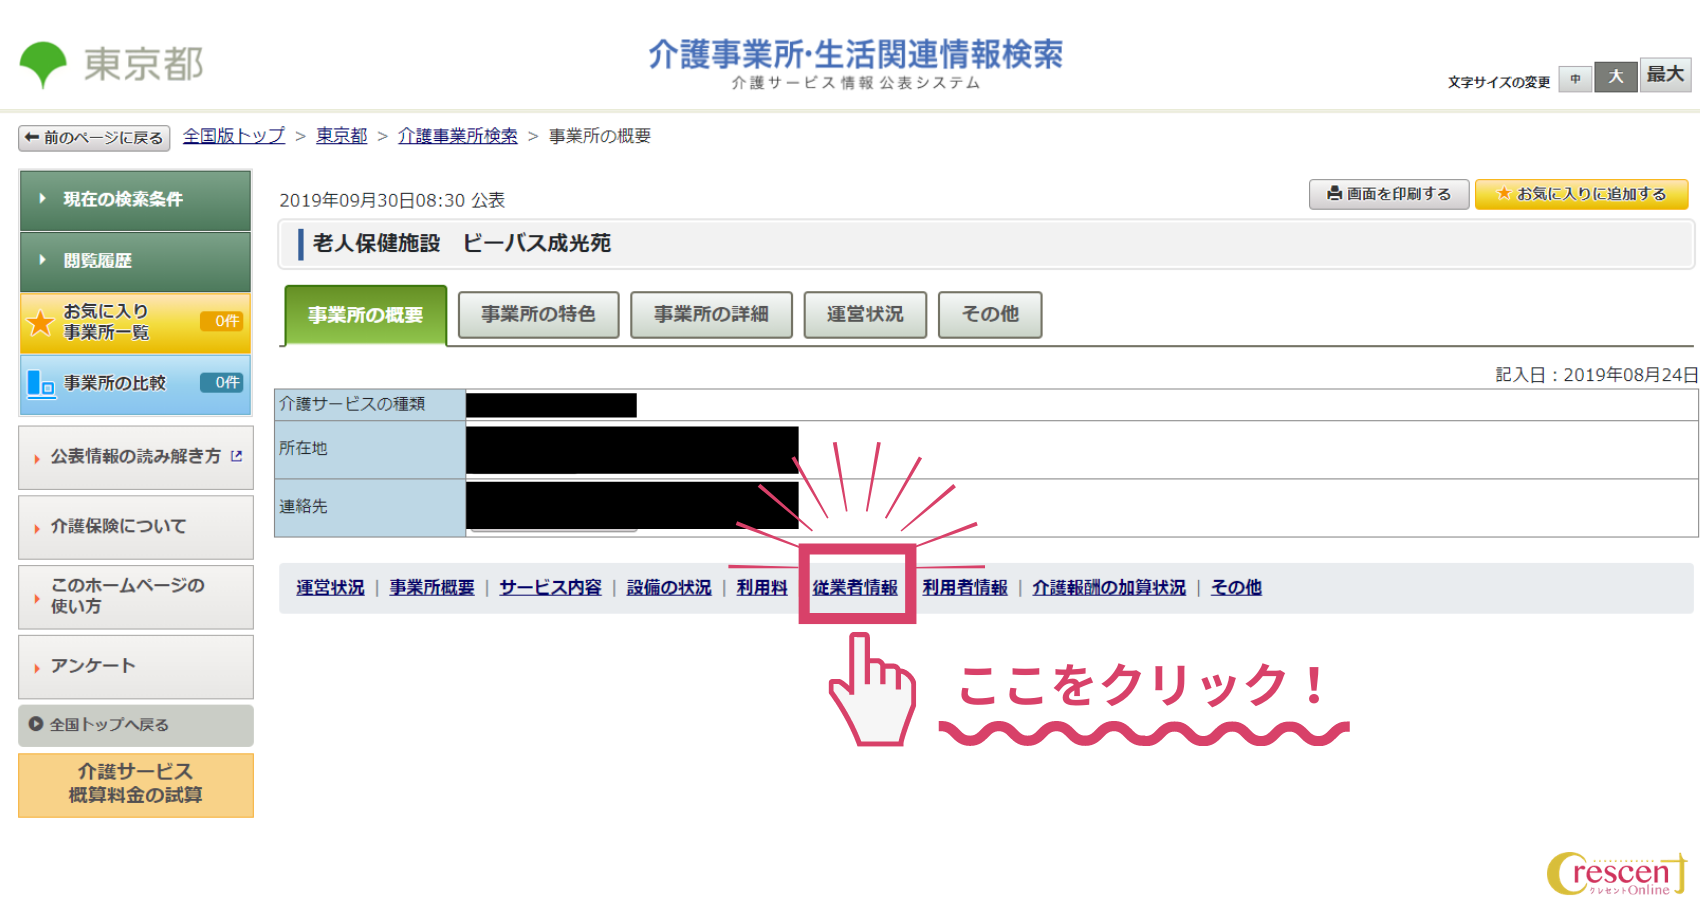Image resolution: width=1700 pixels, height=900 pixels.
Task: Open the 全国版トップ breadcrumb link
Action: (233, 135)
